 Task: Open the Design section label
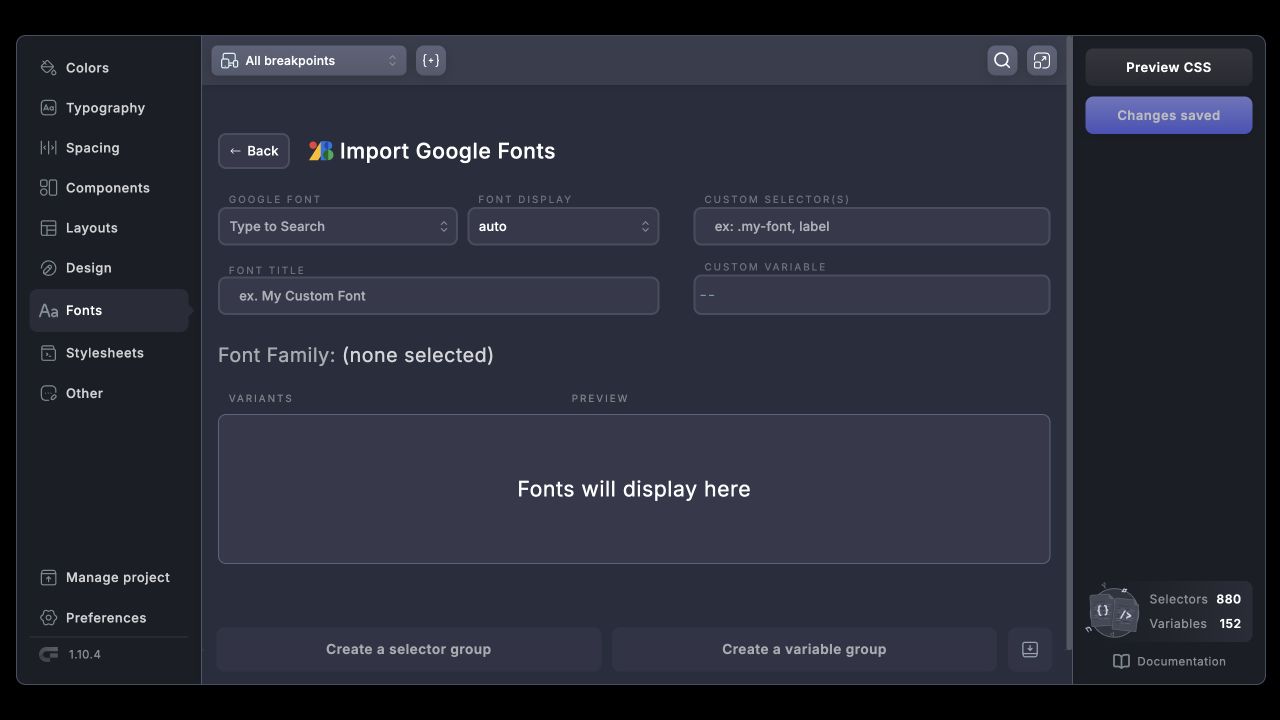(88, 267)
